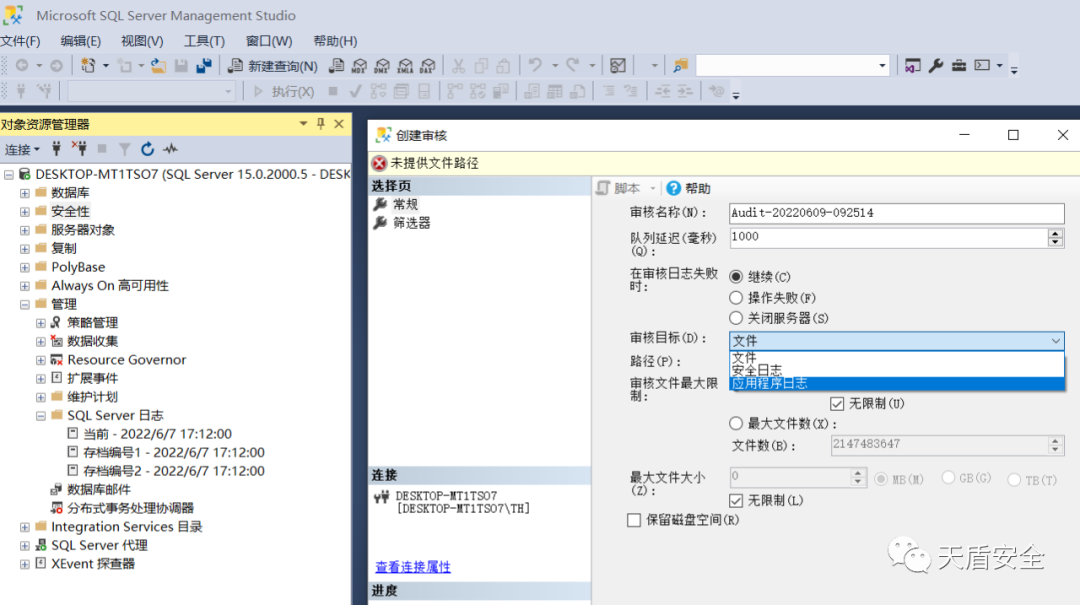
Task: Expand the 安全性 node in the tree
Action: [x=25, y=211]
